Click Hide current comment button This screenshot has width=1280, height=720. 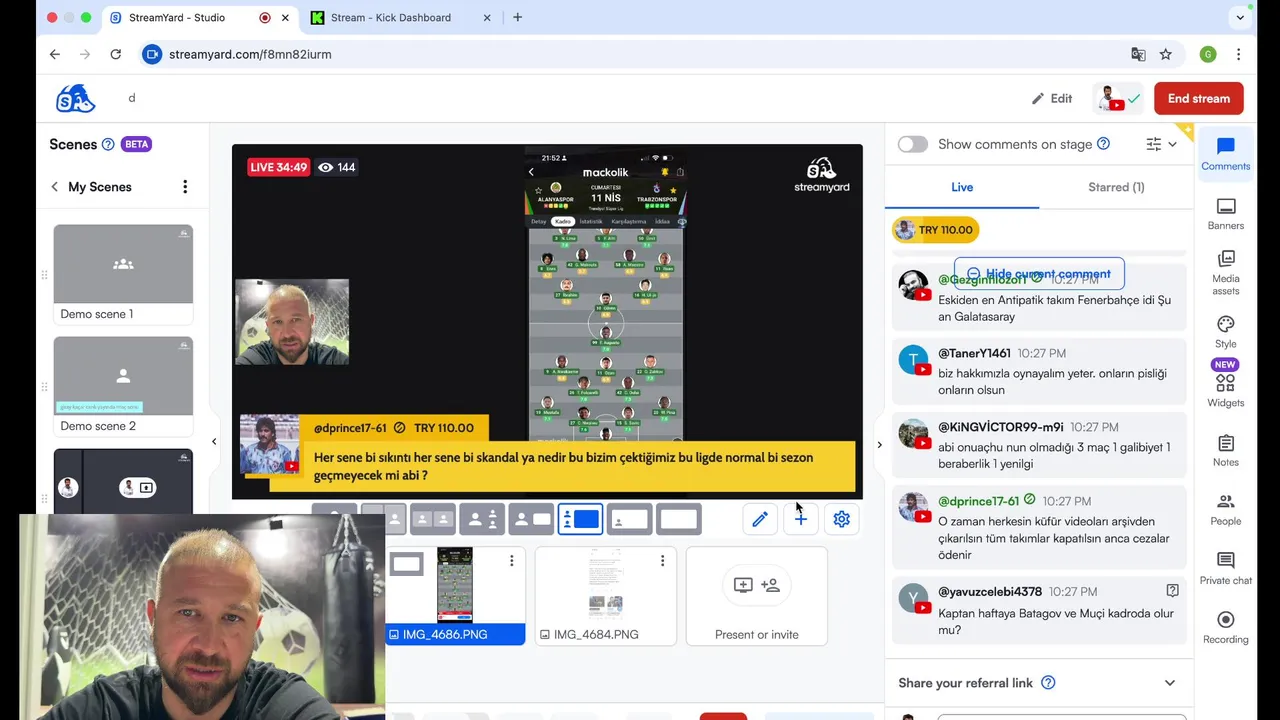pos(1039,274)
